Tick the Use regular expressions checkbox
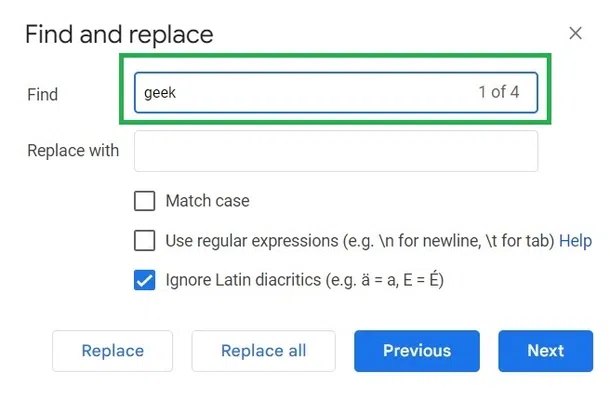This screenshot has height=400, width=610. pos(145,241)
